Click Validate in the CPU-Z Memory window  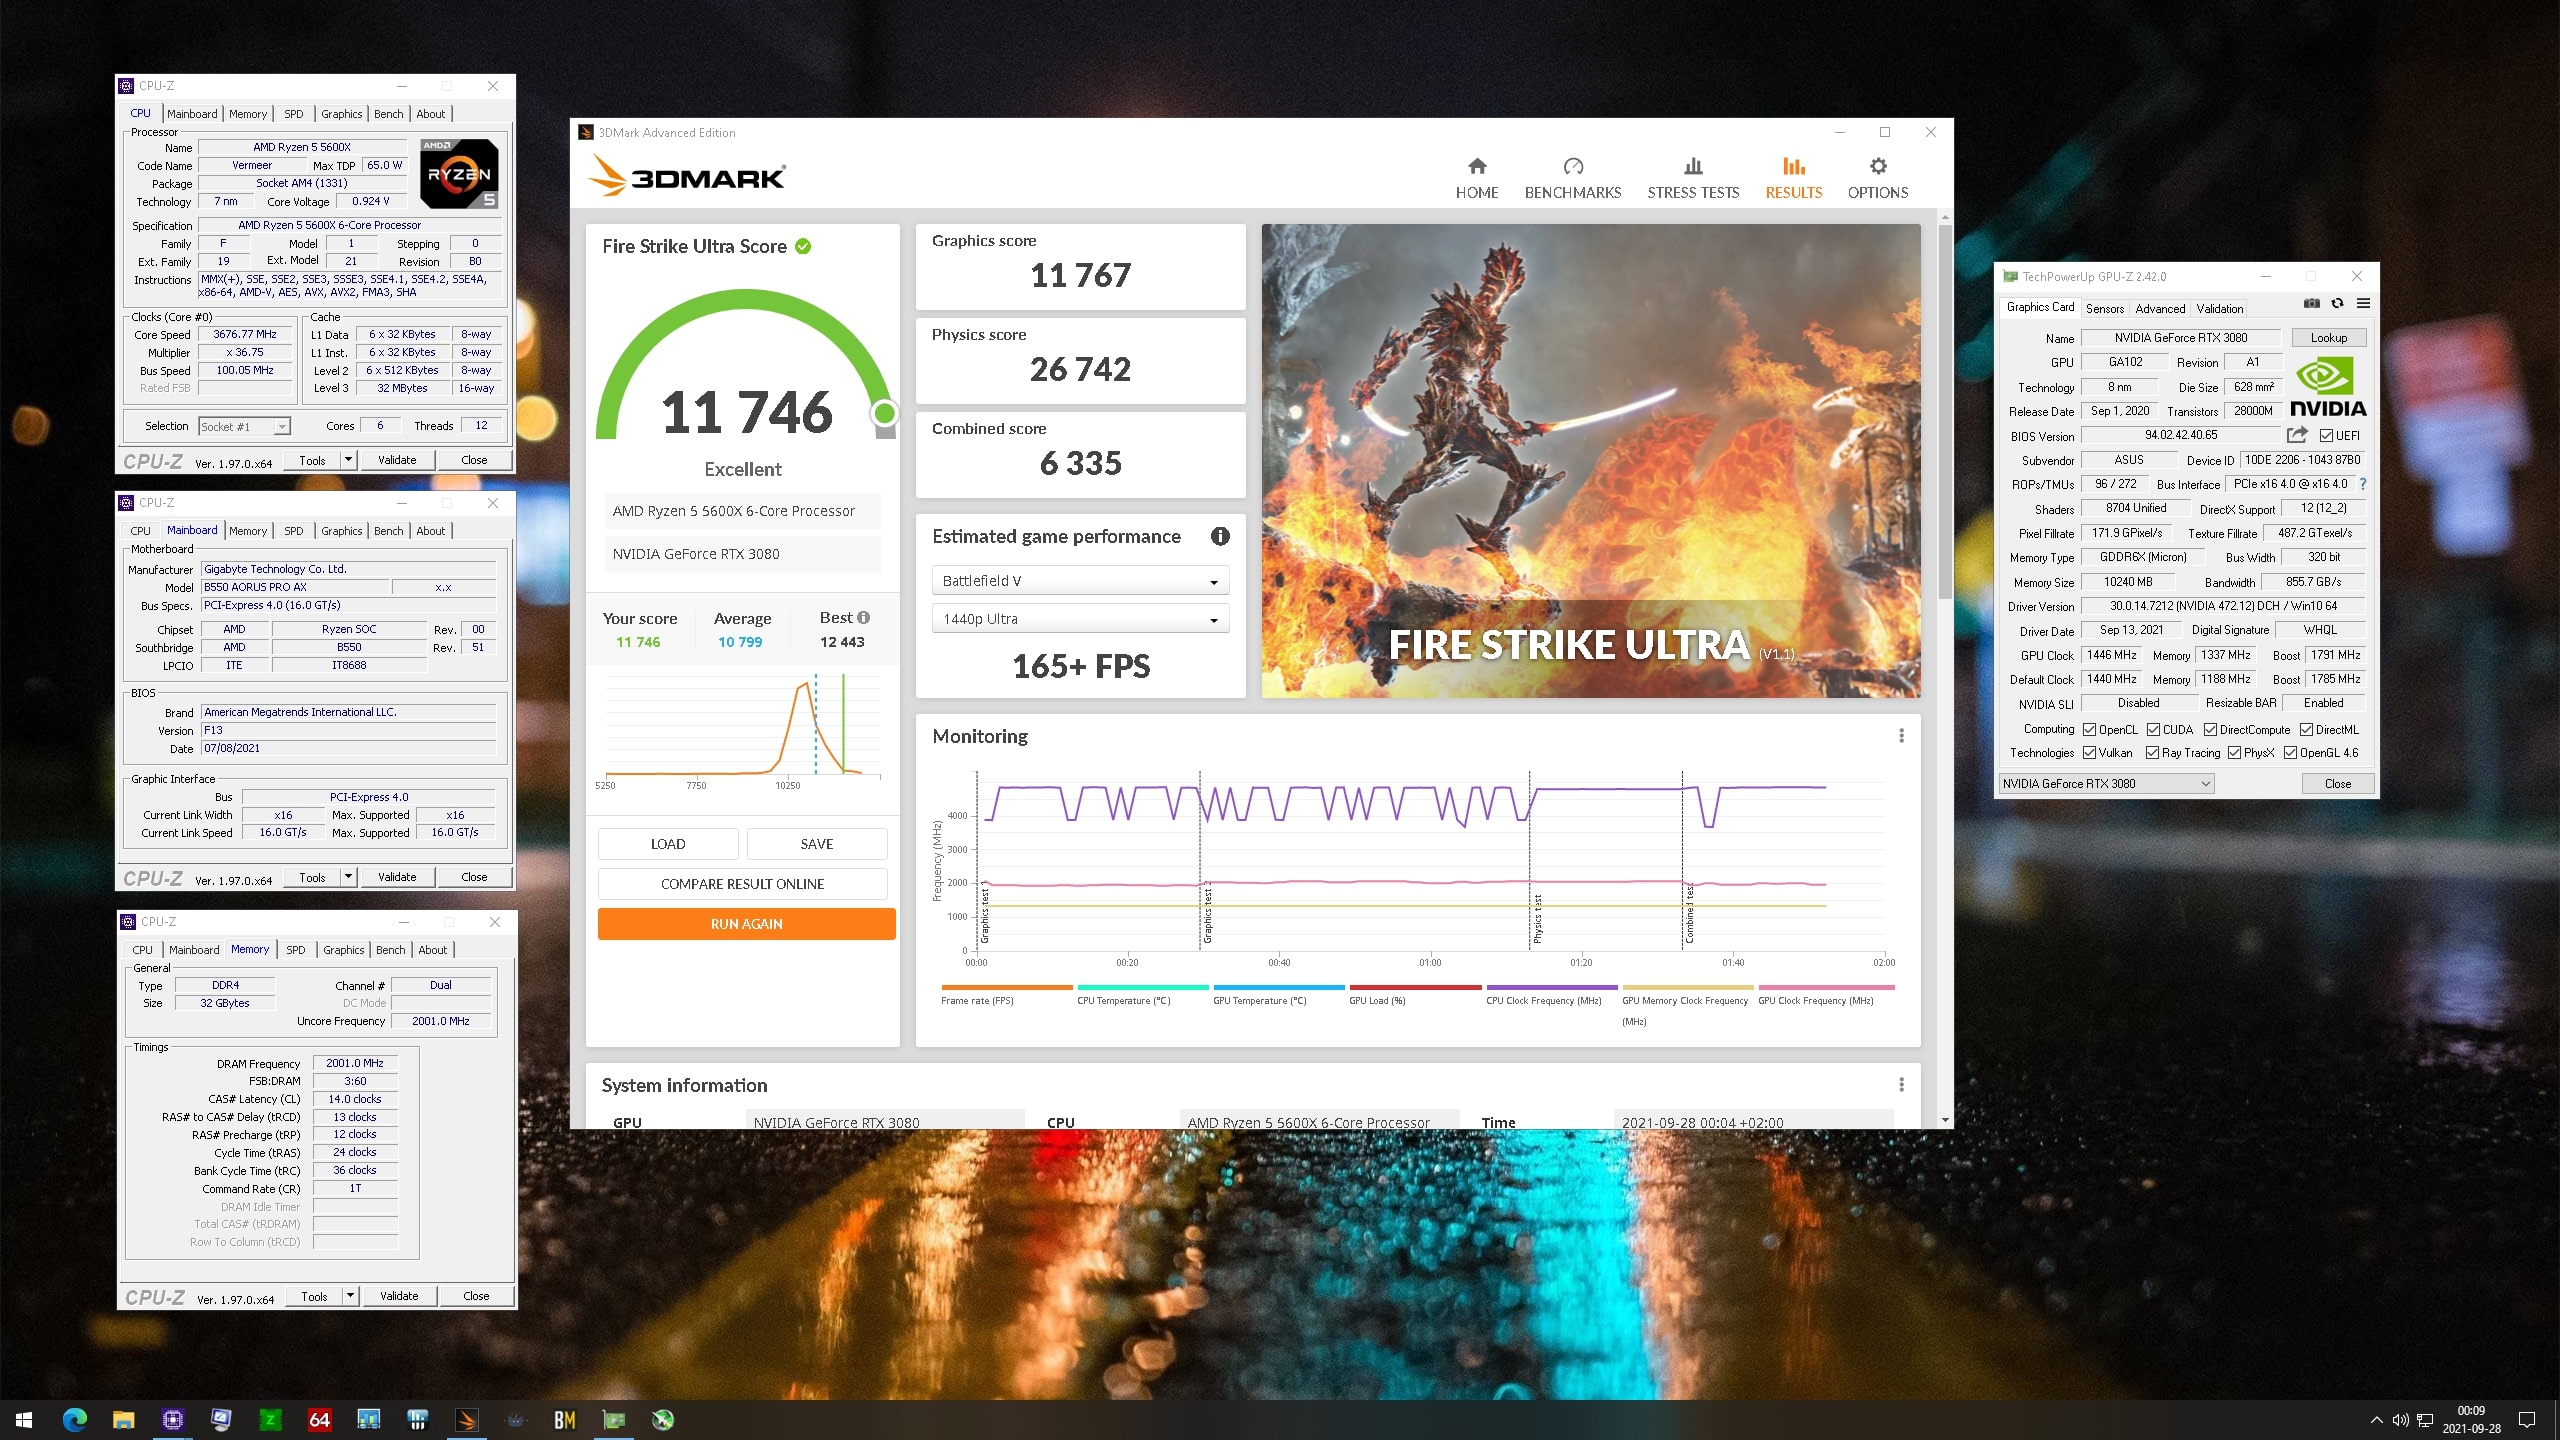click(x=399, y=1296)
